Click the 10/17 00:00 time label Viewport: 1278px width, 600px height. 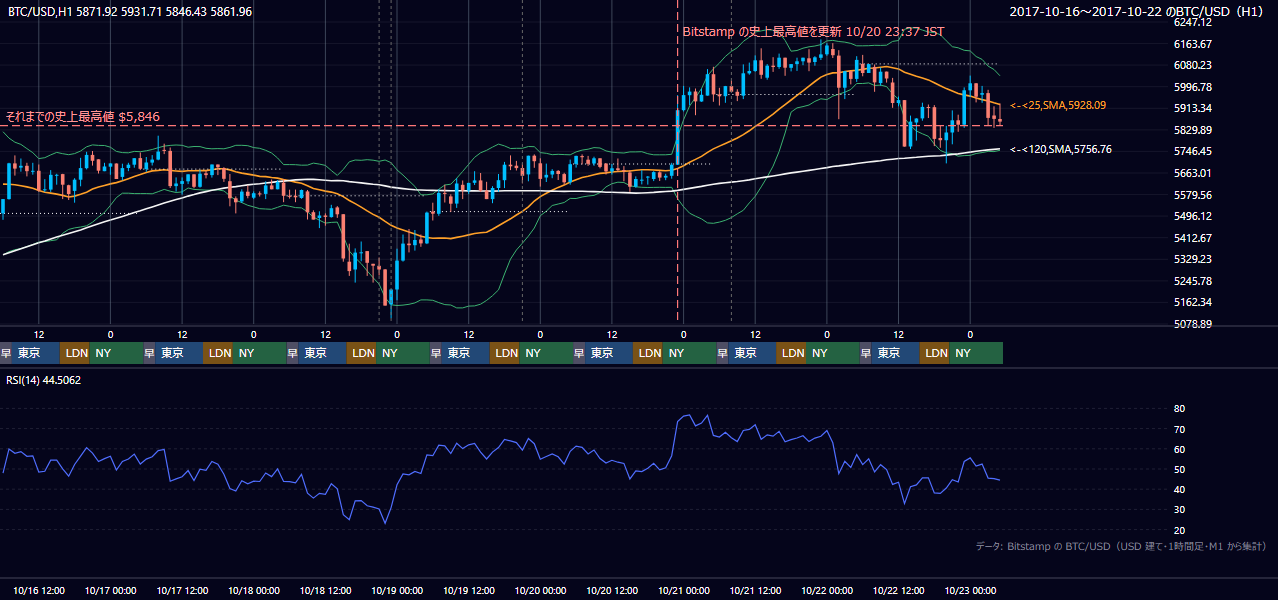[111, 590]
